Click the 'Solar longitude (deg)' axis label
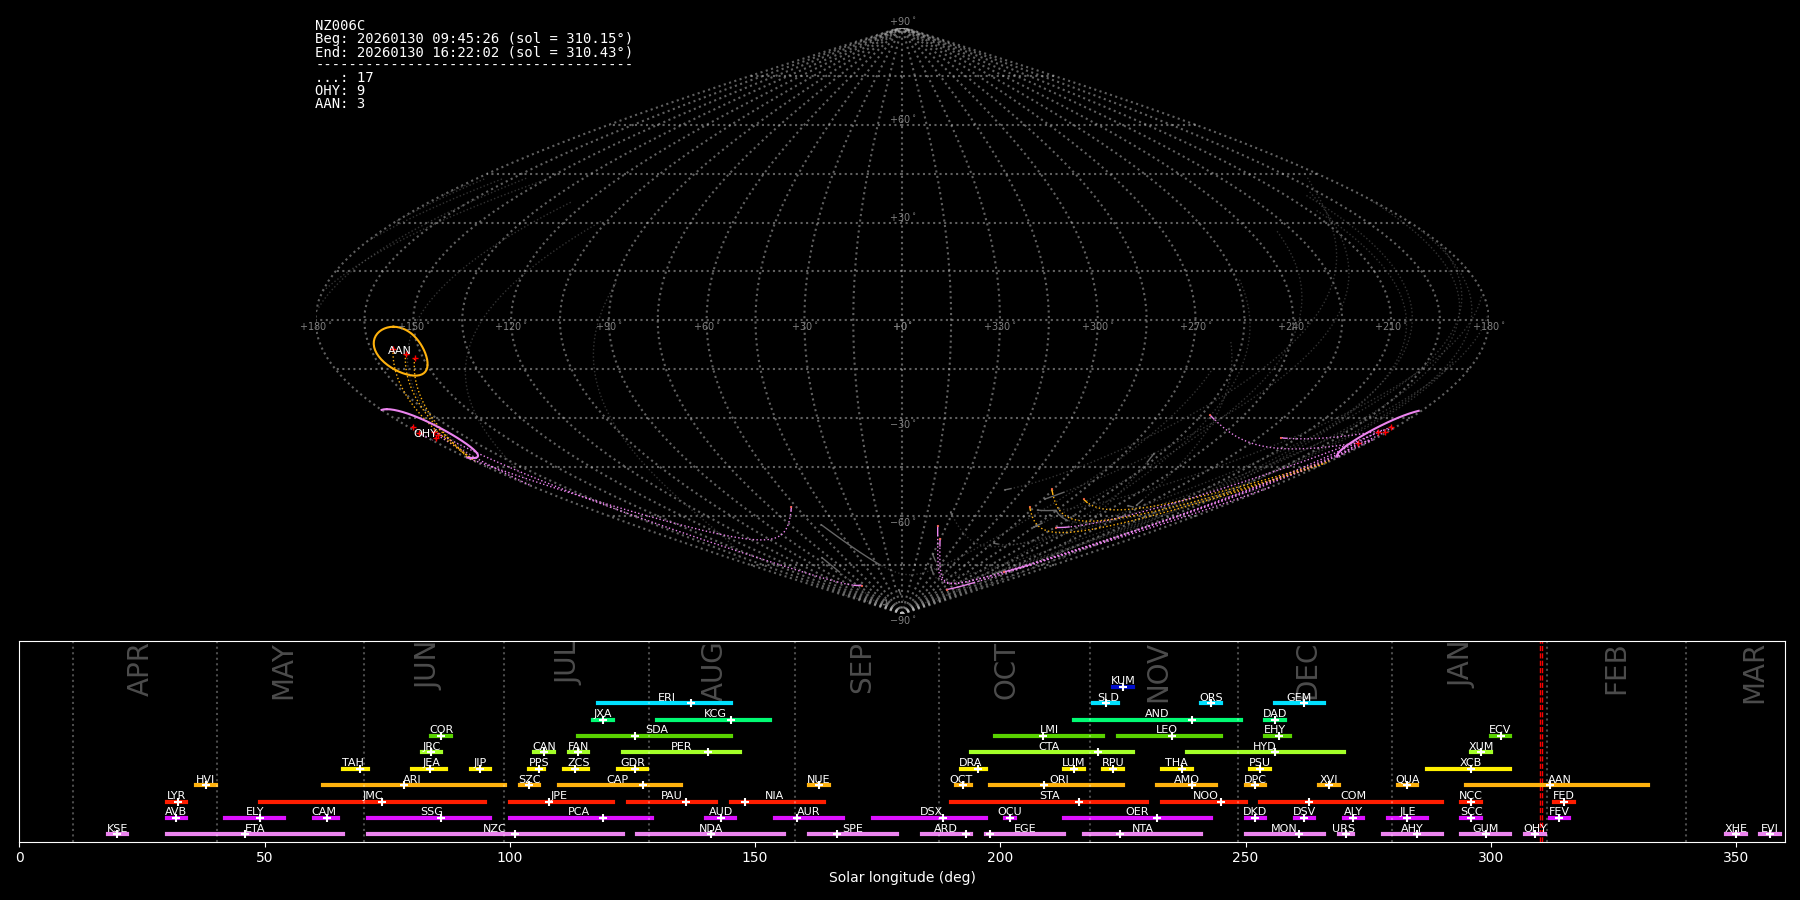 (901, 878)
